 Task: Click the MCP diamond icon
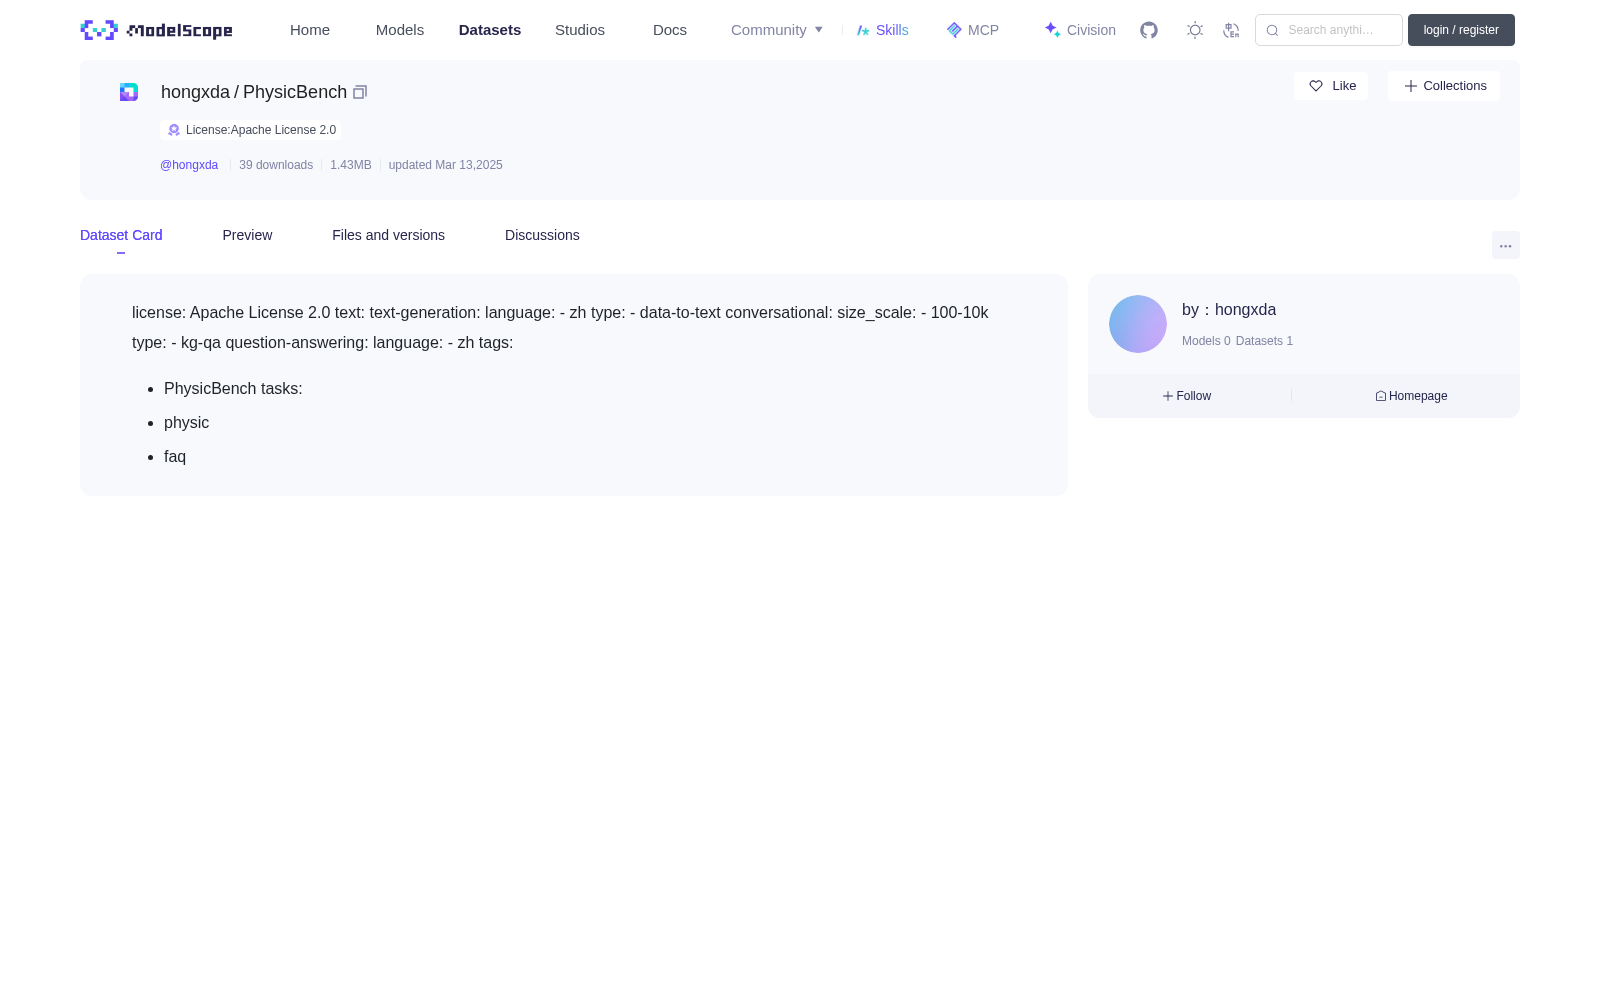point(954,30)
